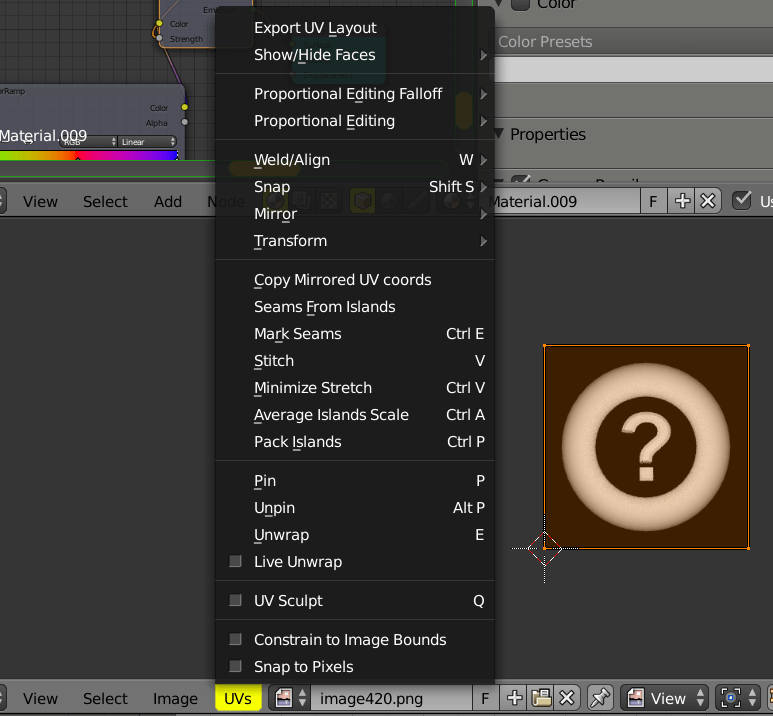The height and width of the screenshot is (716, 773).
Task: Open the pivot point selector icon
Action: [x=738, y=698]
